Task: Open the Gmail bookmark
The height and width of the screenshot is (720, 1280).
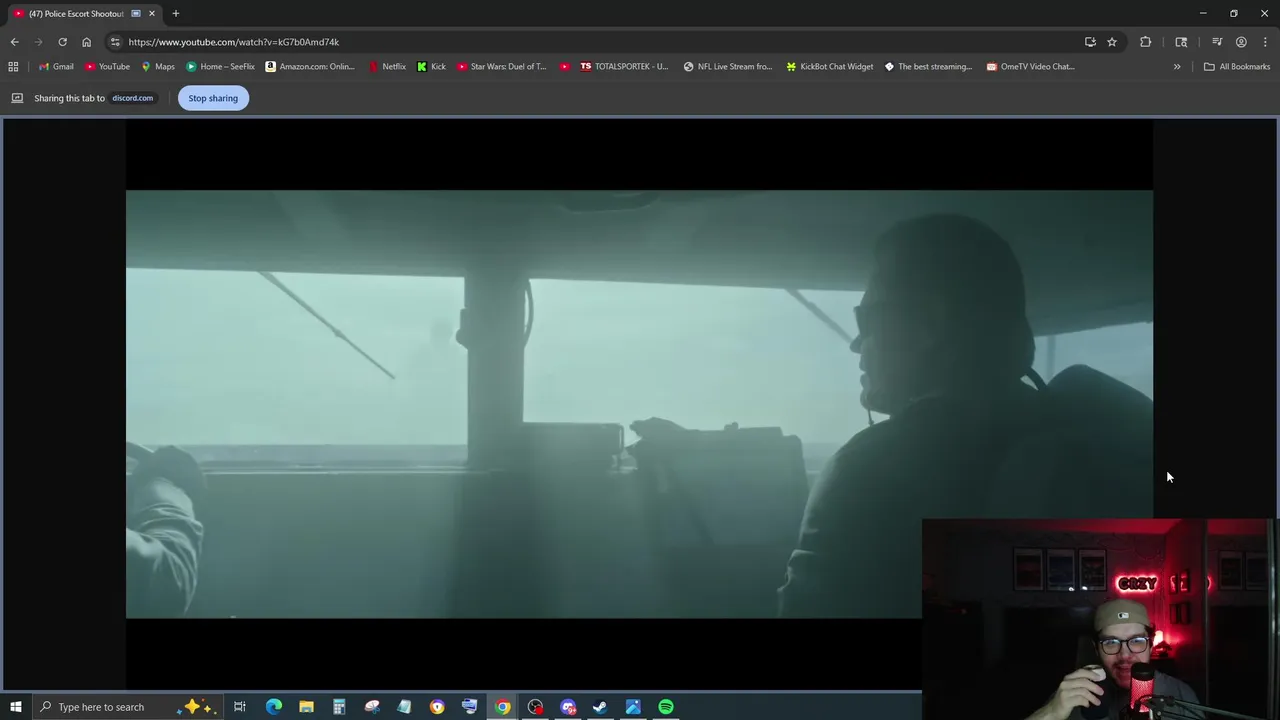Action: [56, 67]
